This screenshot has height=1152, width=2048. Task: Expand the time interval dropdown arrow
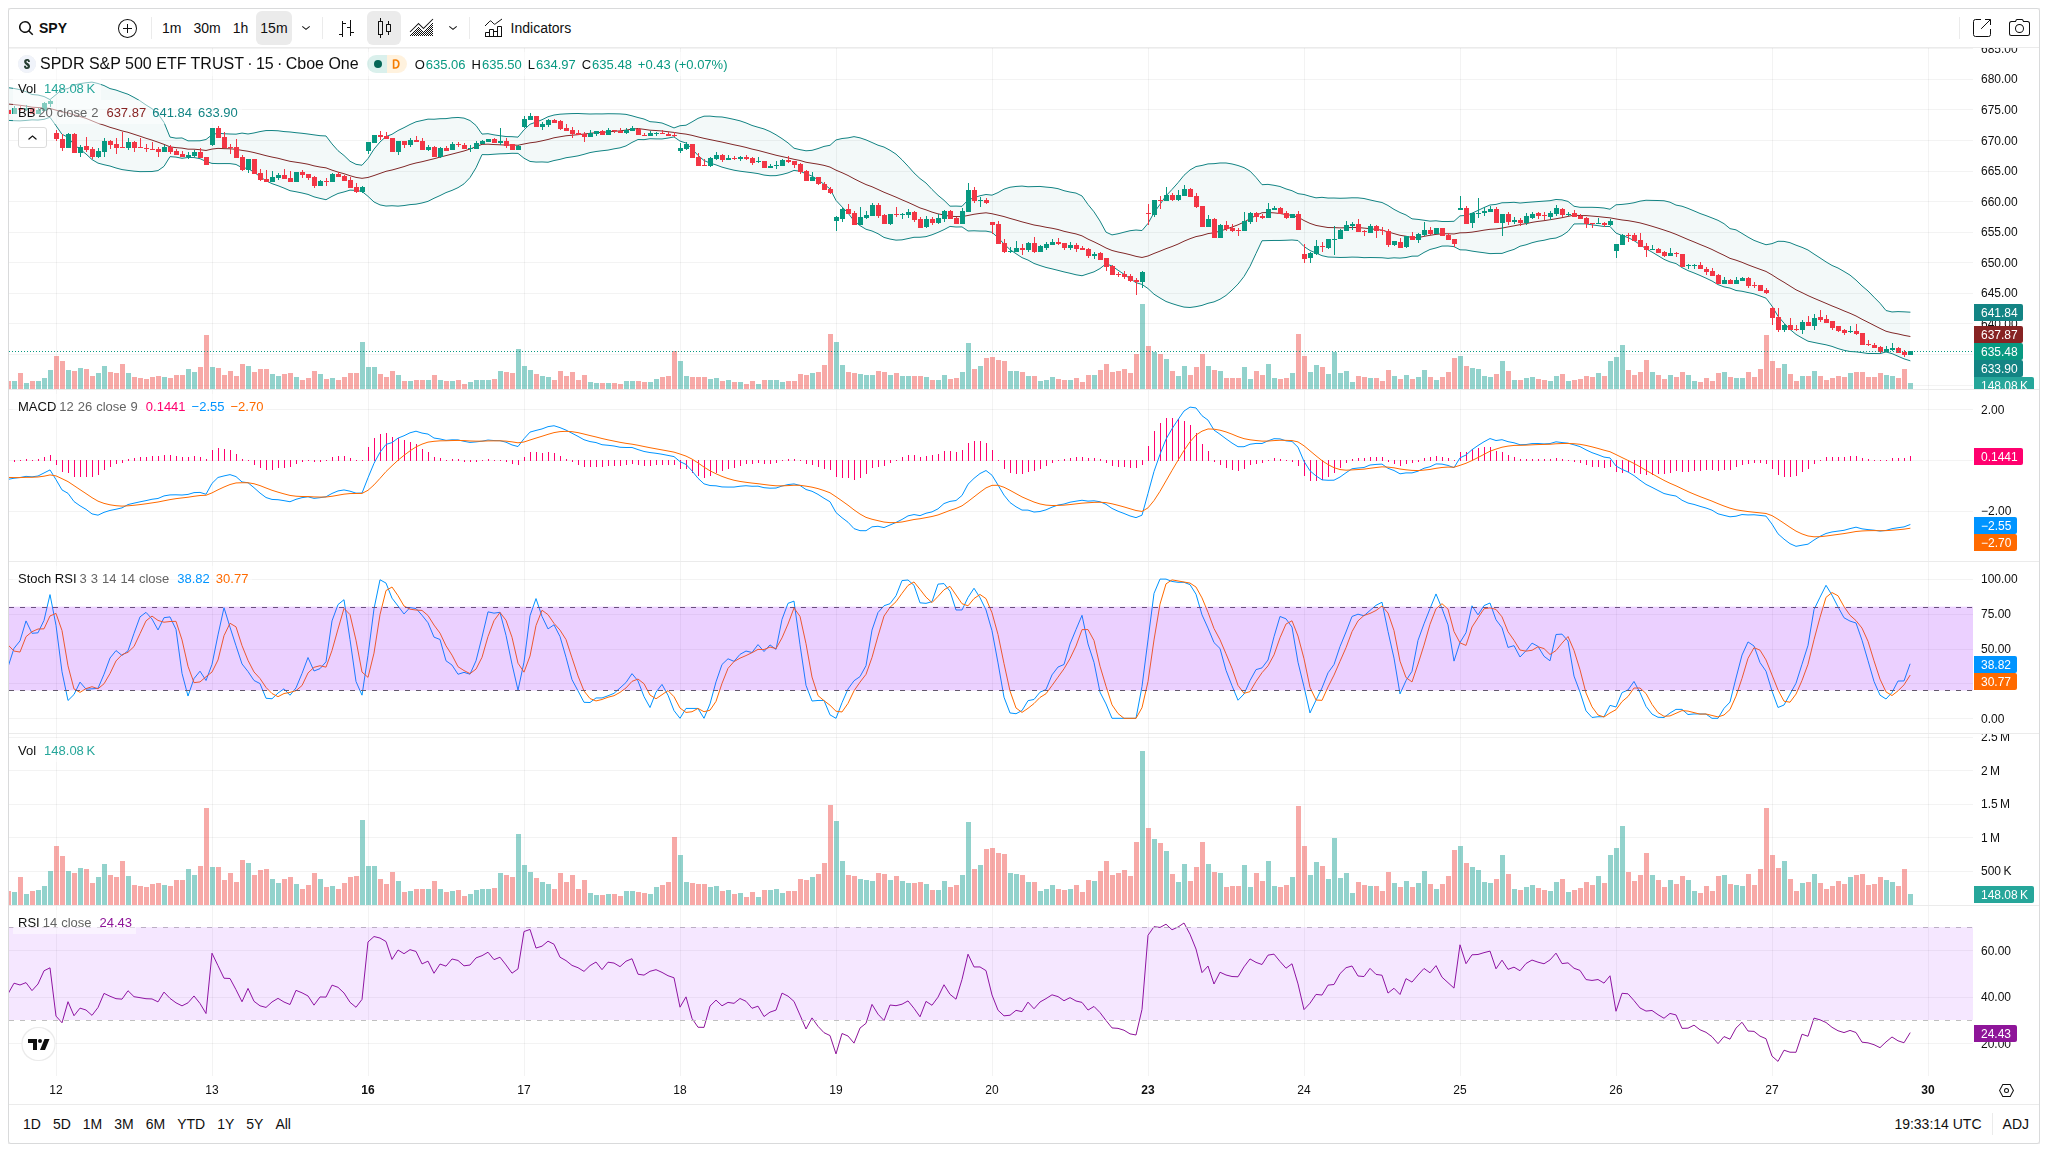point(306,28)
